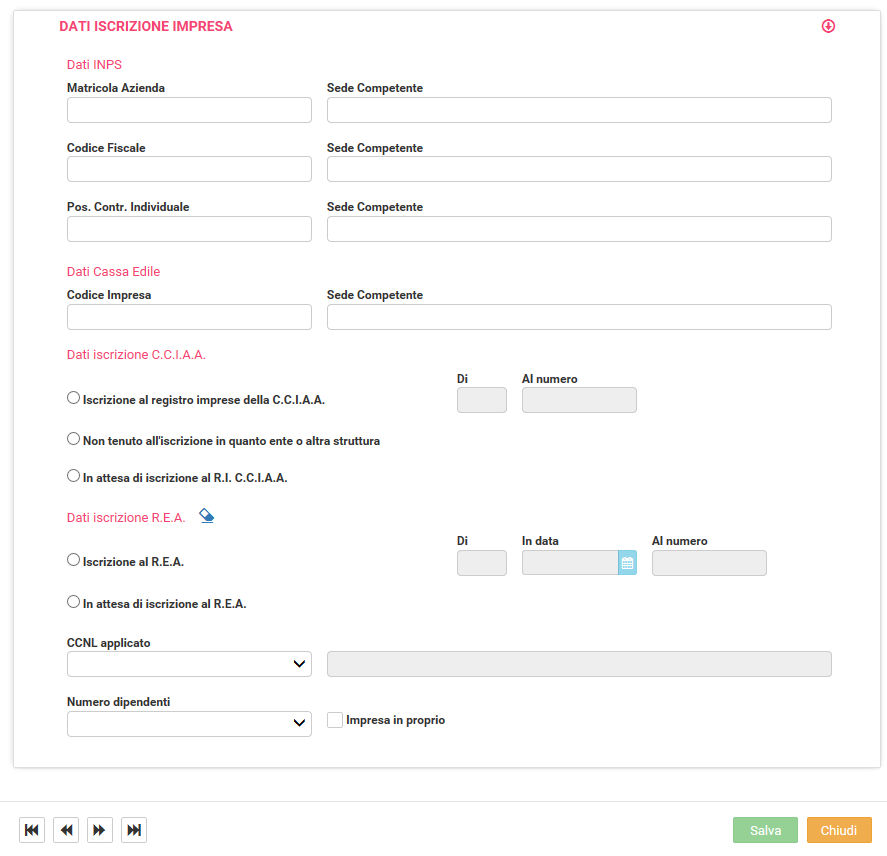This screenshot has width=887, height=856.
Task: Focus the Codice Fiscale input field
Action: [x=189, y=169]
